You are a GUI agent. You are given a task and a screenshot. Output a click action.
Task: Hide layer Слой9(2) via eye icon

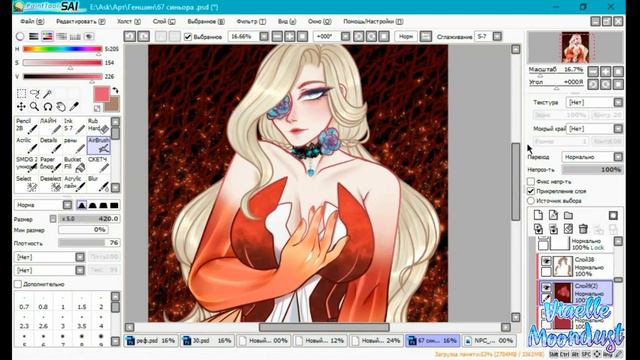pos(546,287)
